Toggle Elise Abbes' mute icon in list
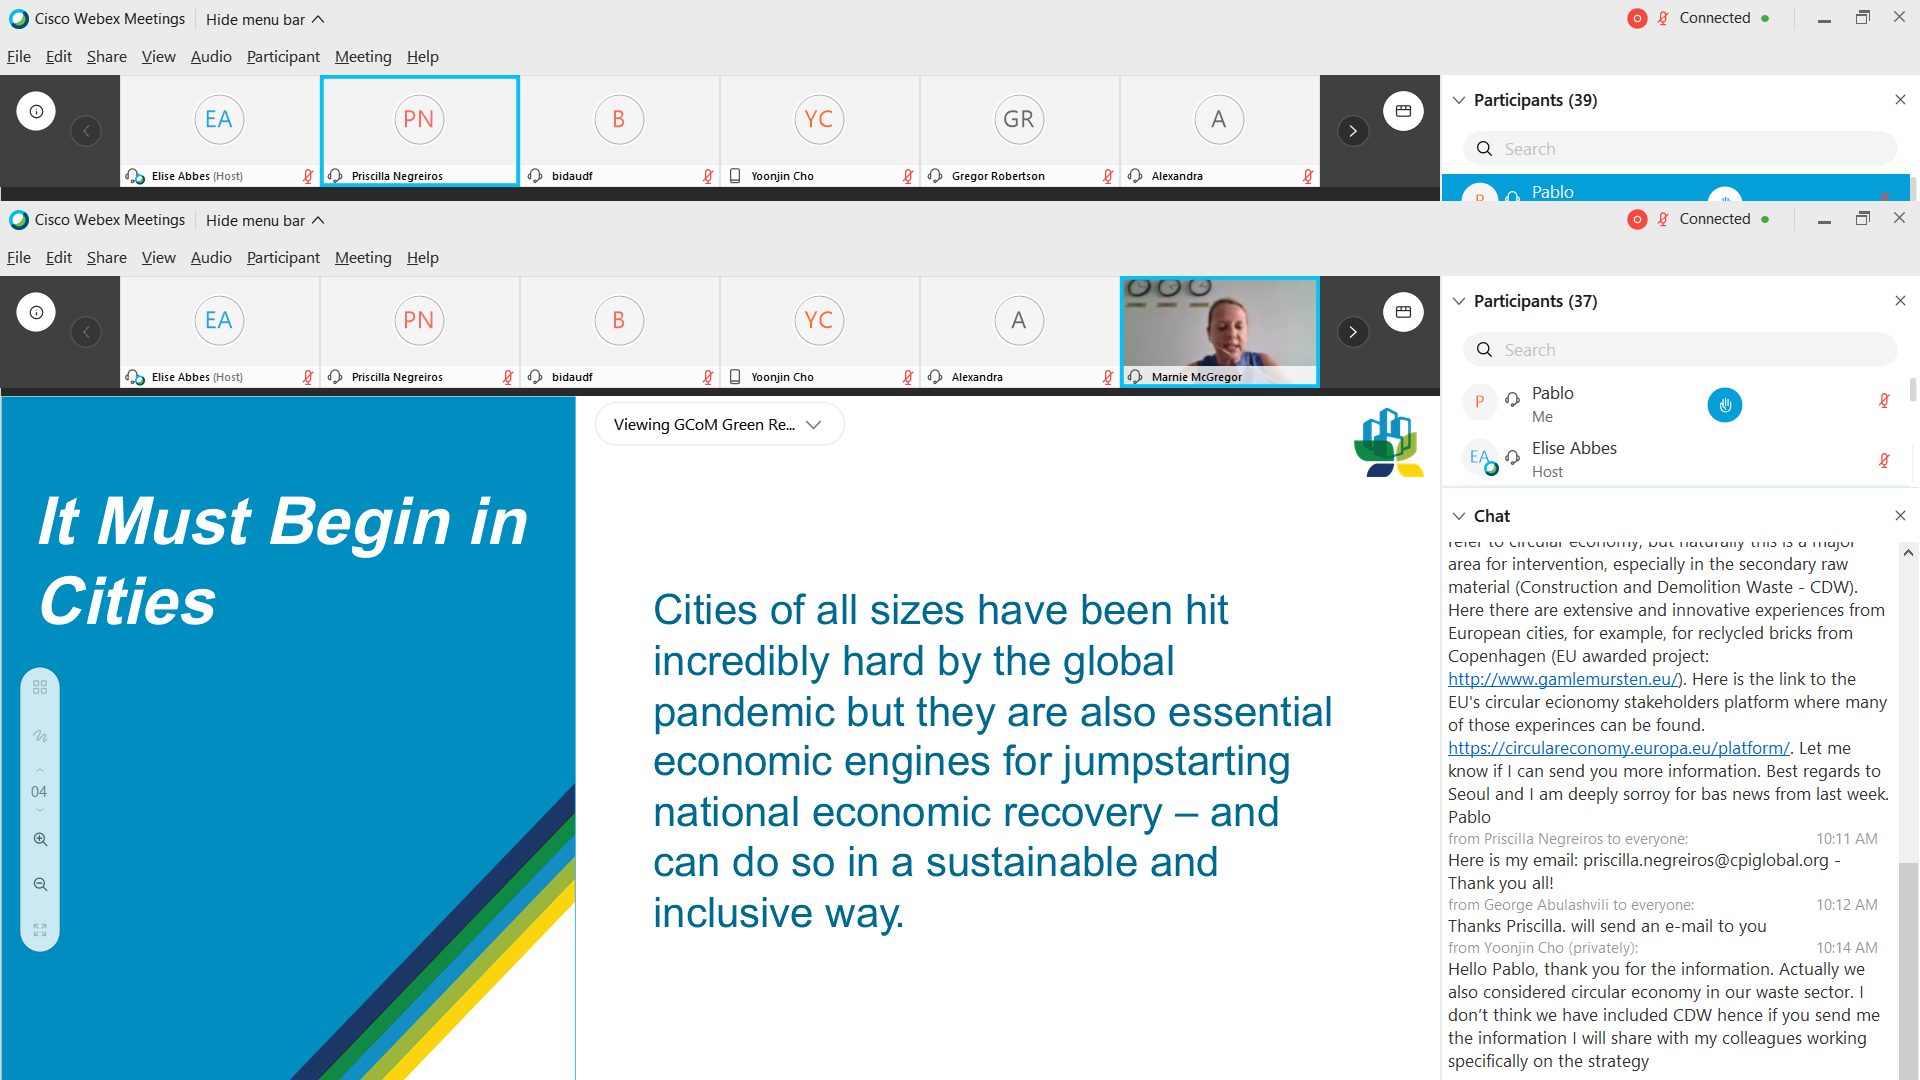 (1884, 461)
